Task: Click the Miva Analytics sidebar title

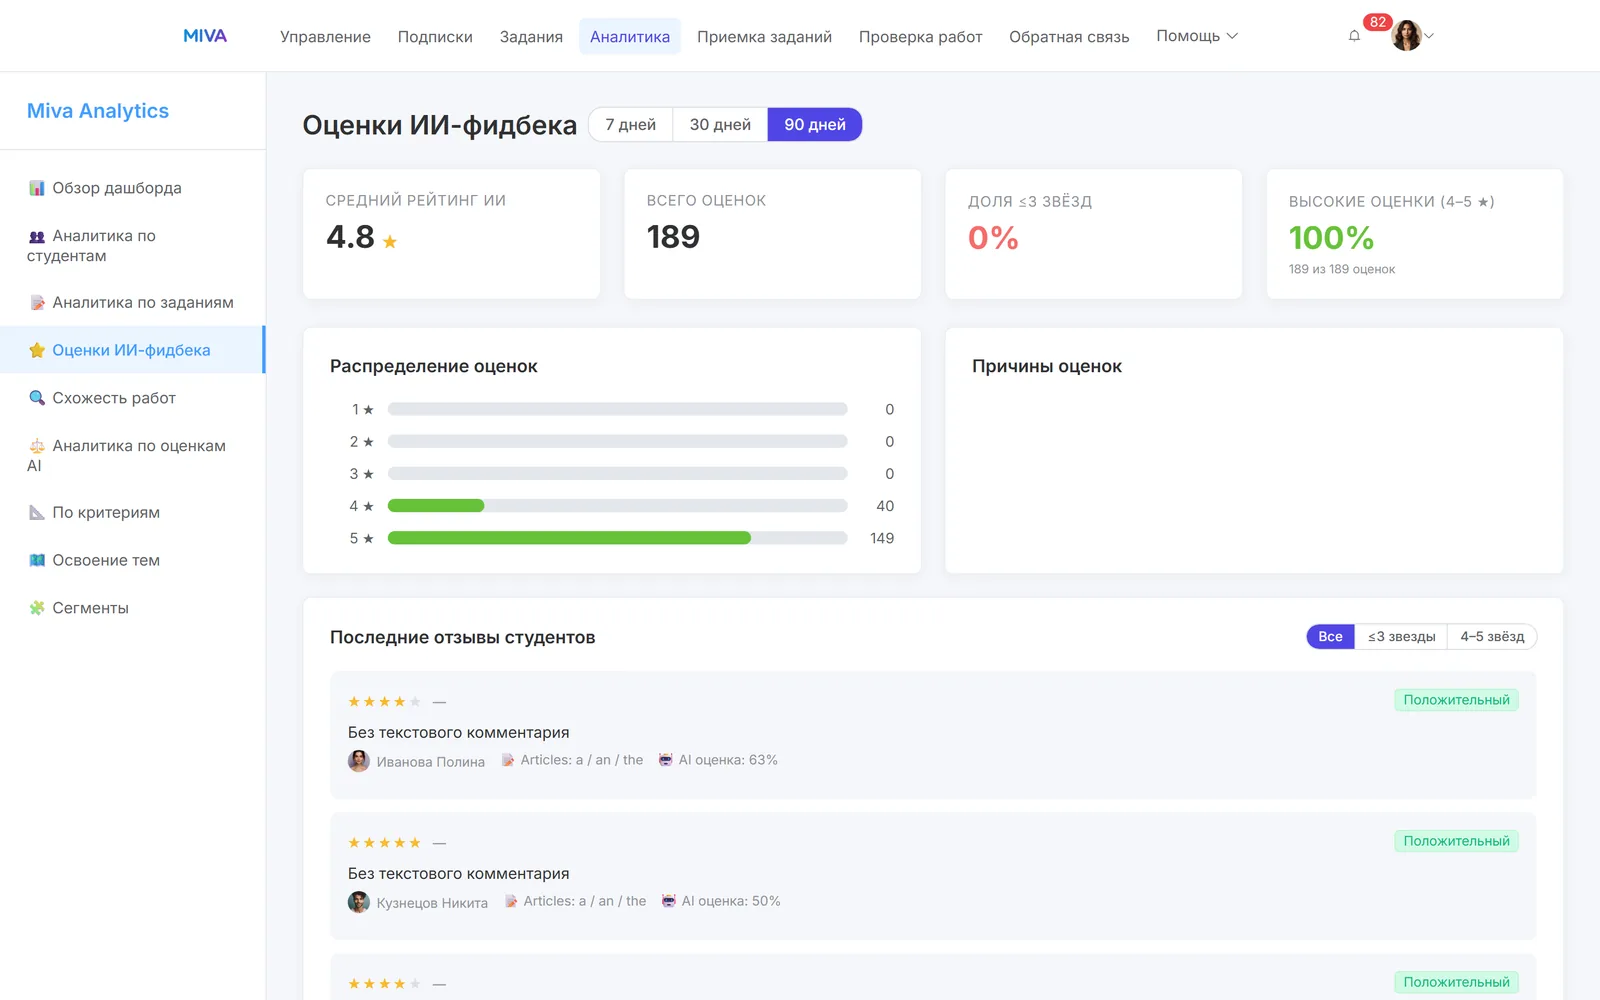Action: [98, 111]
